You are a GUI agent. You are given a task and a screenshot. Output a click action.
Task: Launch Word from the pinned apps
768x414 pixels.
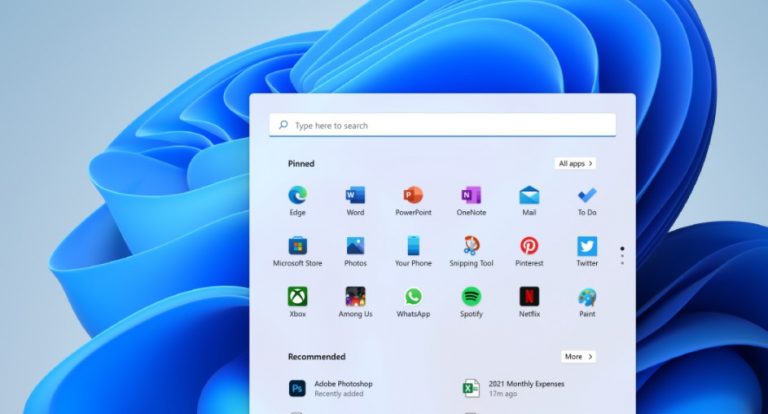[355, 201]
